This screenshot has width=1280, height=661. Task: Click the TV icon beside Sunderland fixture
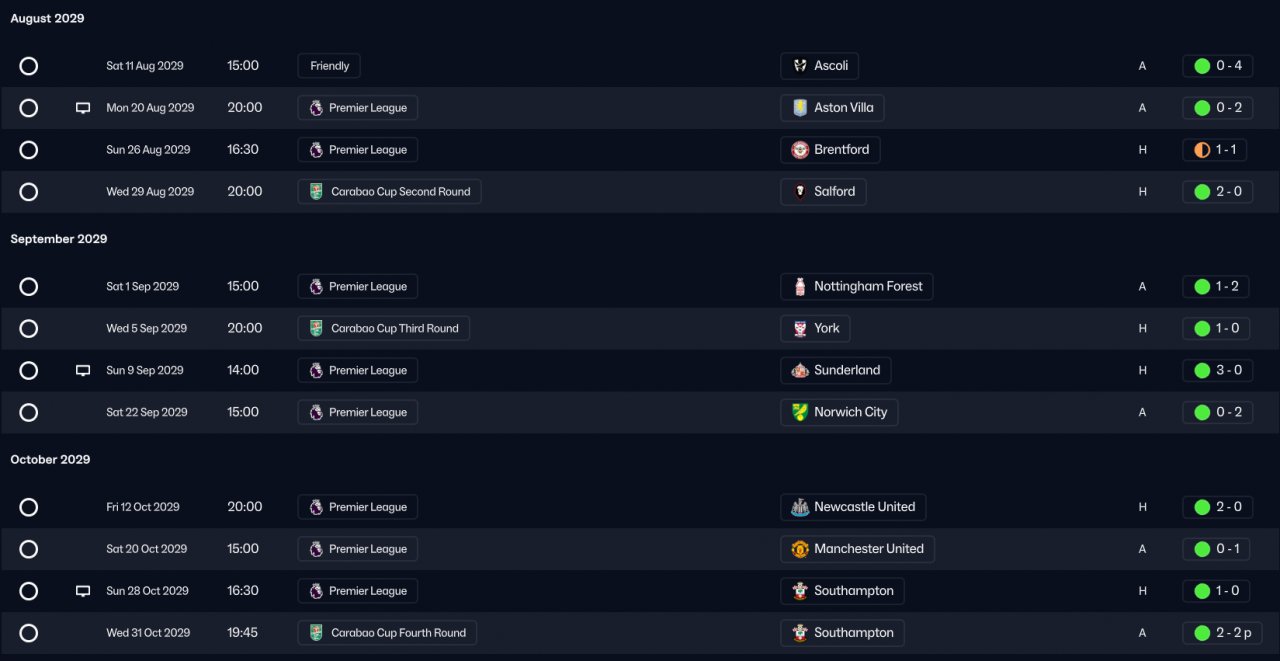83,370
